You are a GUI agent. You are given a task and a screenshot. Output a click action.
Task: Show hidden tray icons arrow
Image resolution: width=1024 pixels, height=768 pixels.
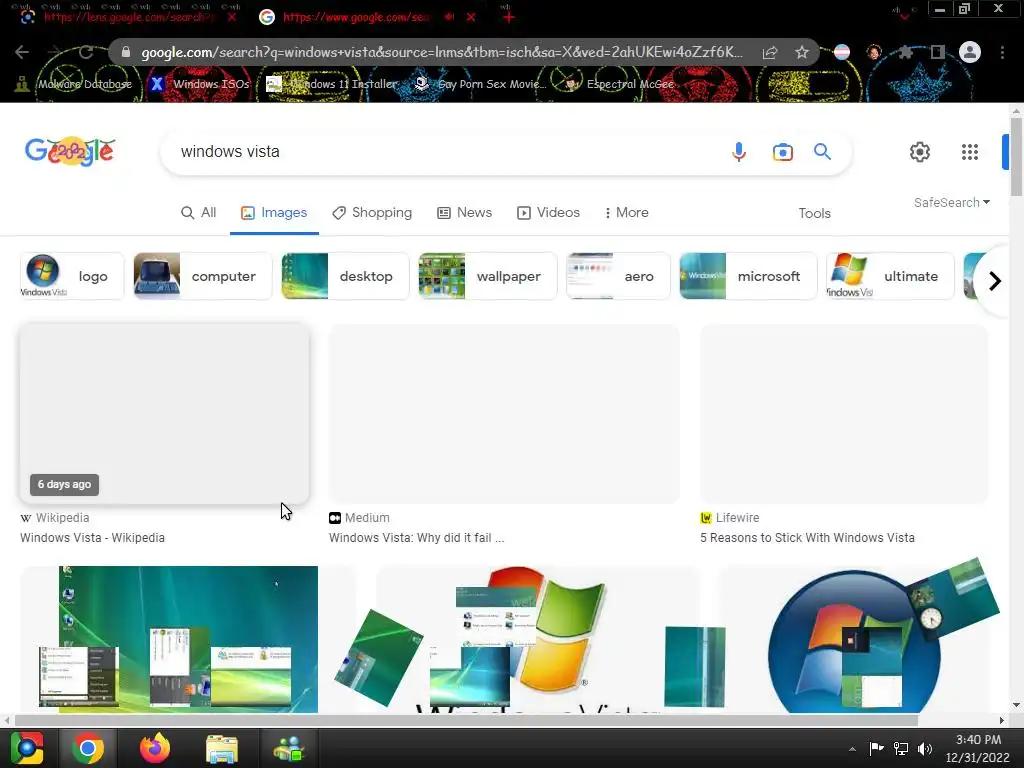coord(852,749)
